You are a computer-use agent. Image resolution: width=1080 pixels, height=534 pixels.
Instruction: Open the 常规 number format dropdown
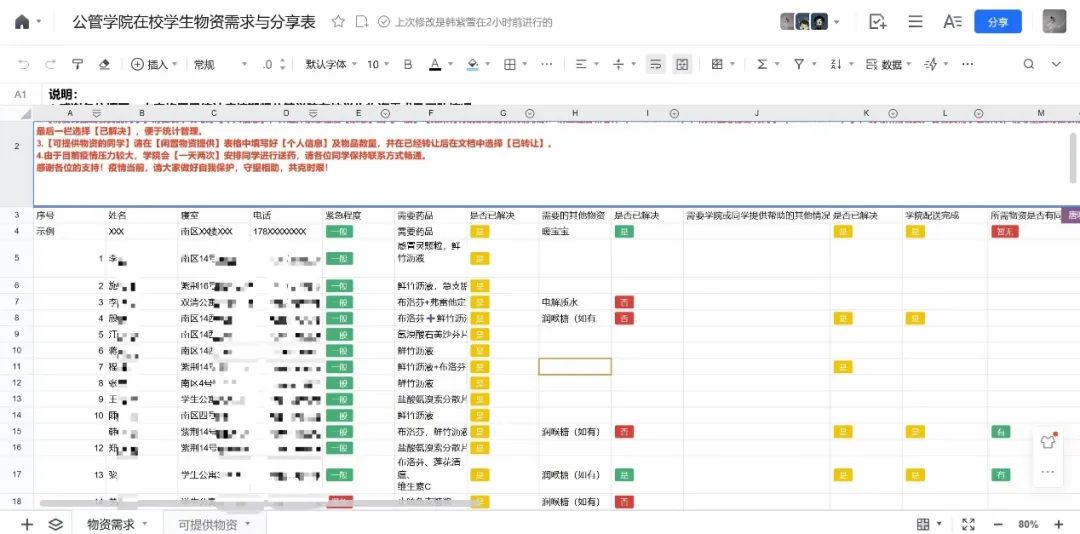[x=220, y=64]
